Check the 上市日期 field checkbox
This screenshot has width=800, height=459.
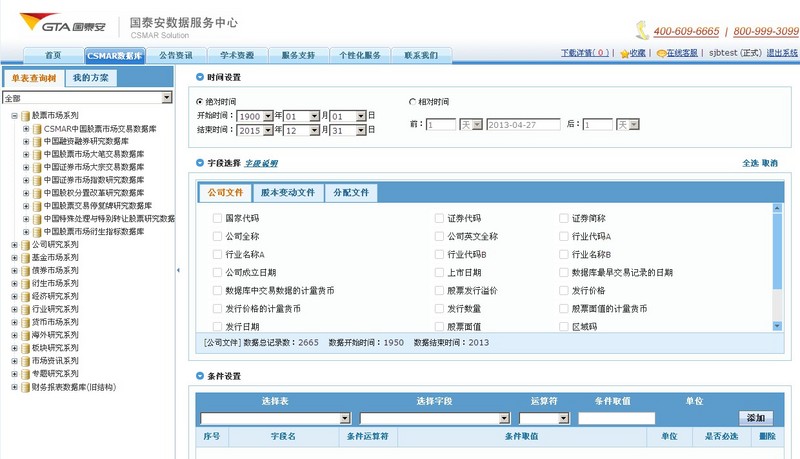(439, 272)
